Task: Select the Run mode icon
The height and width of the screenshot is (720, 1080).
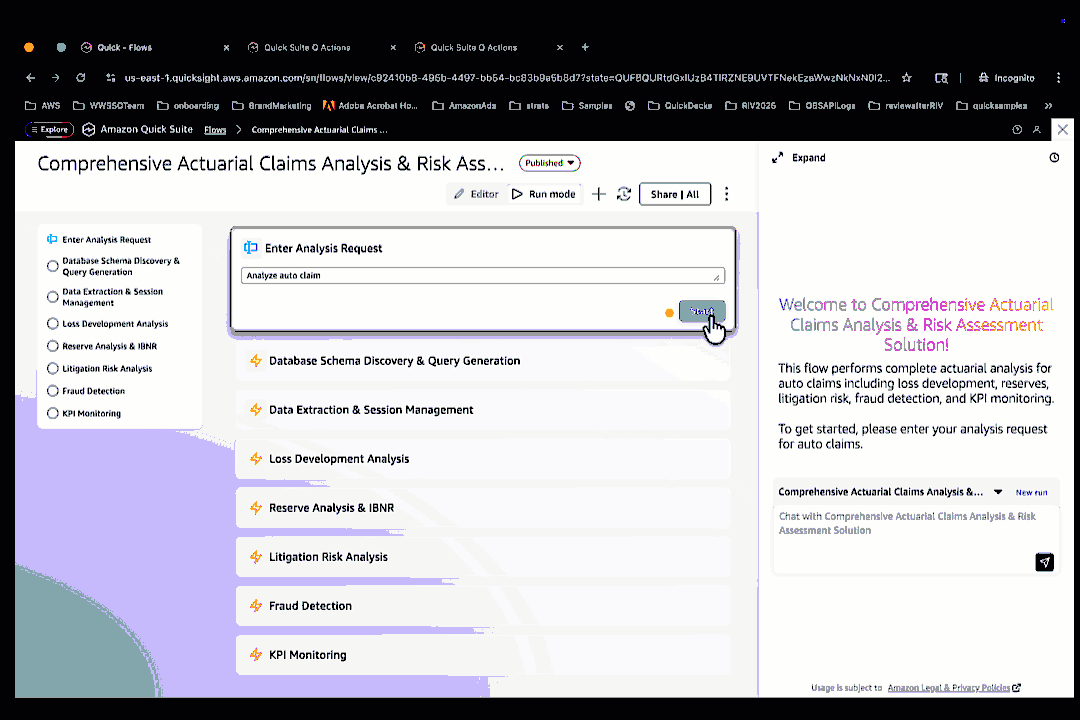Action: (x=518, y=194)
